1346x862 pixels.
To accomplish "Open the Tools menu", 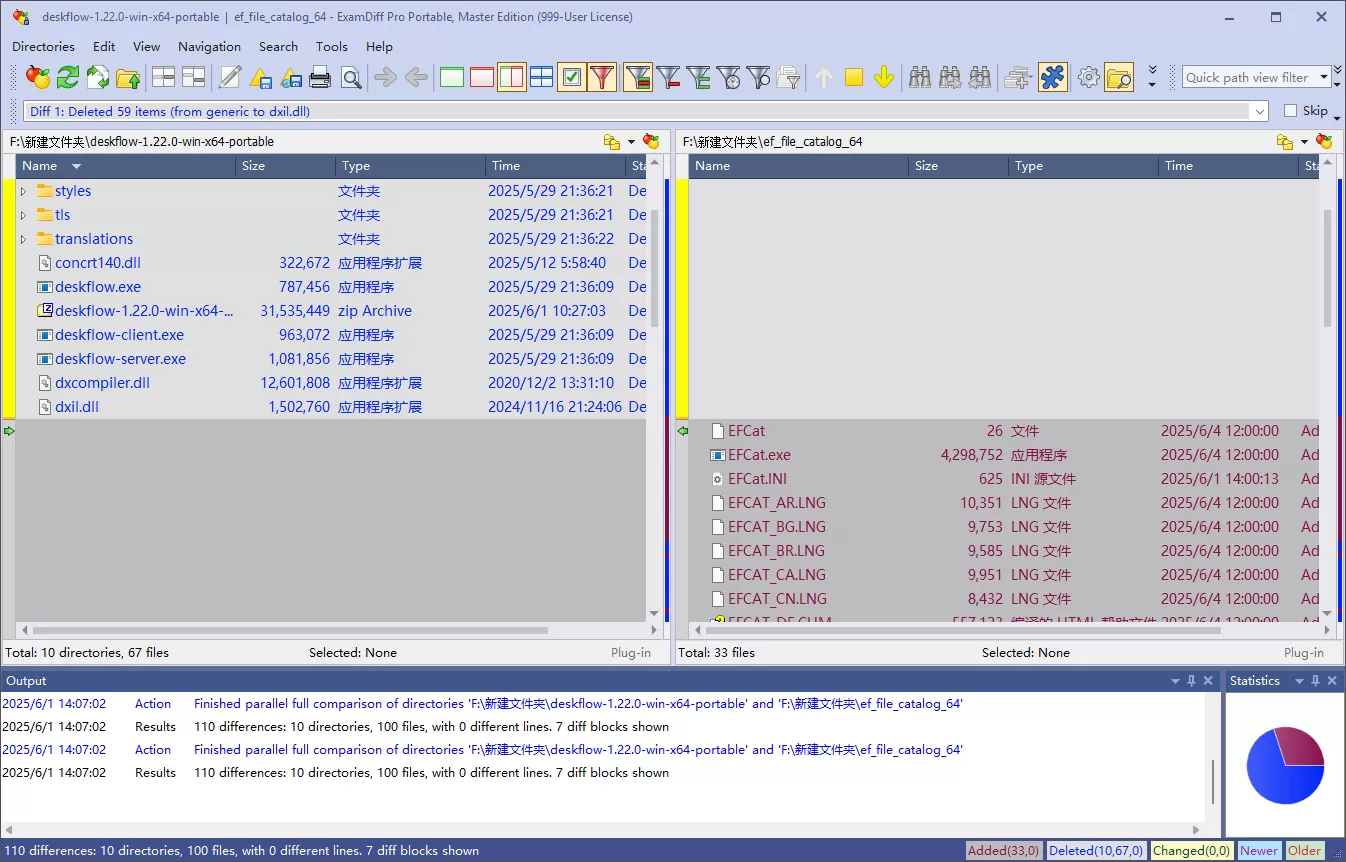I will pos(331,46).
